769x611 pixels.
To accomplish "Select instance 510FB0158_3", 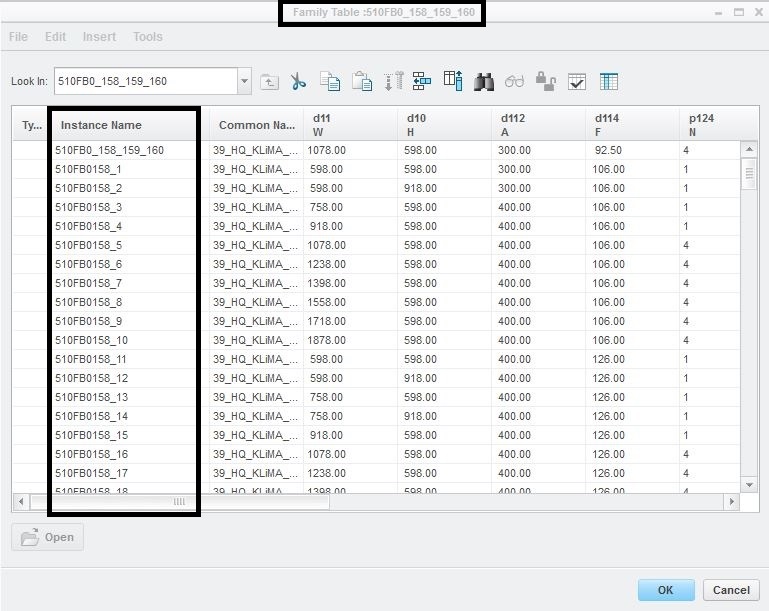I will (88, 207).
